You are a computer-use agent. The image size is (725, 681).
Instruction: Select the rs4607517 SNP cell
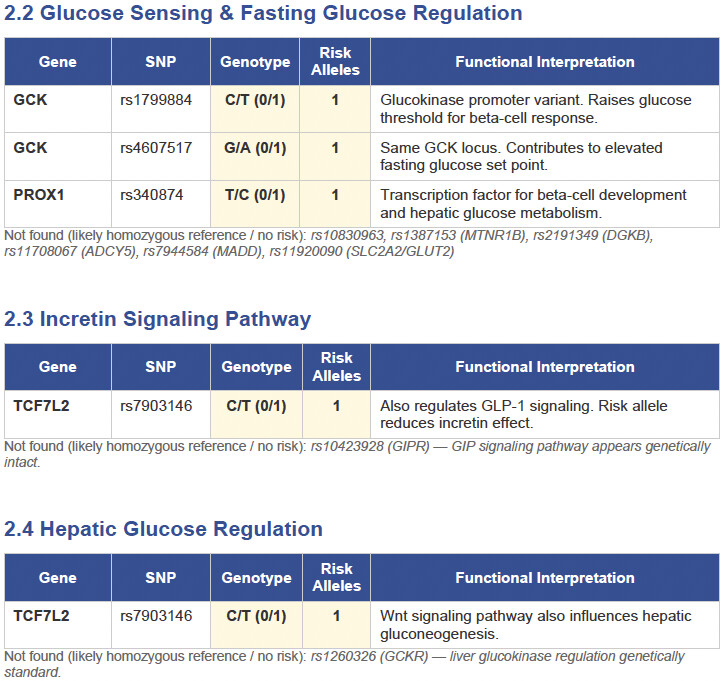click(x=157, y=148)
